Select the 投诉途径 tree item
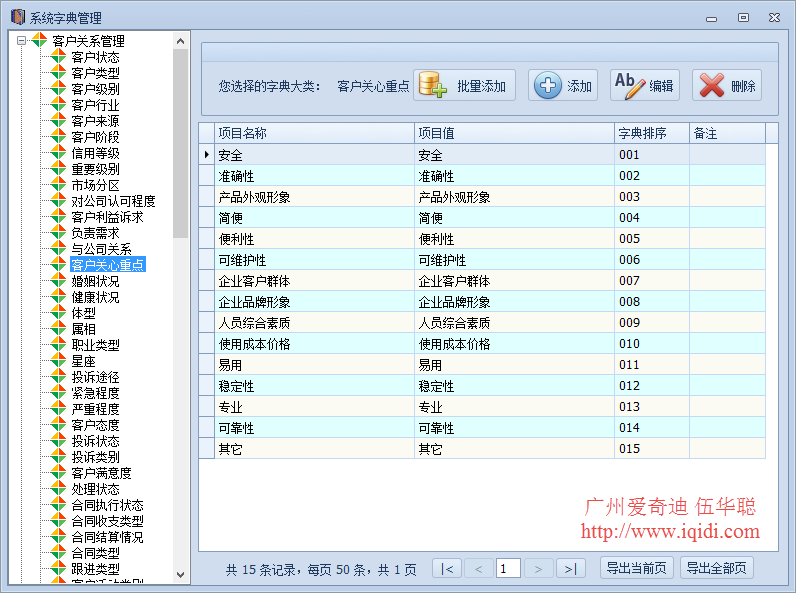 point(95,377)
